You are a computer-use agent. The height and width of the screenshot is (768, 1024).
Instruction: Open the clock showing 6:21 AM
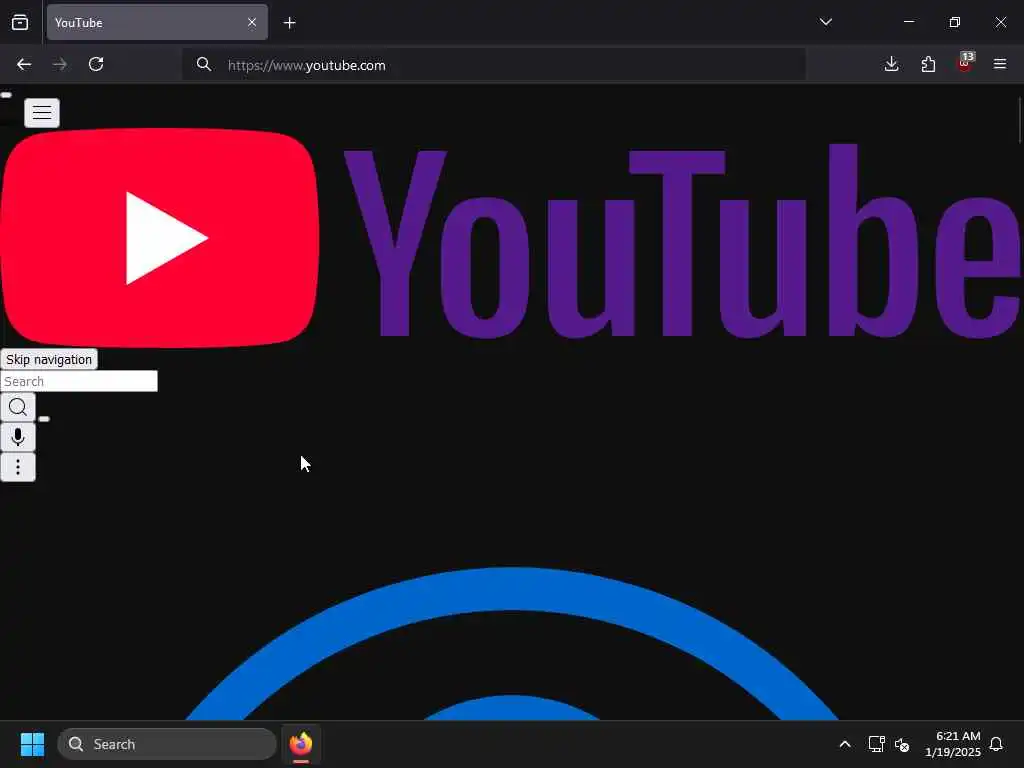click(x=953, y=744)
